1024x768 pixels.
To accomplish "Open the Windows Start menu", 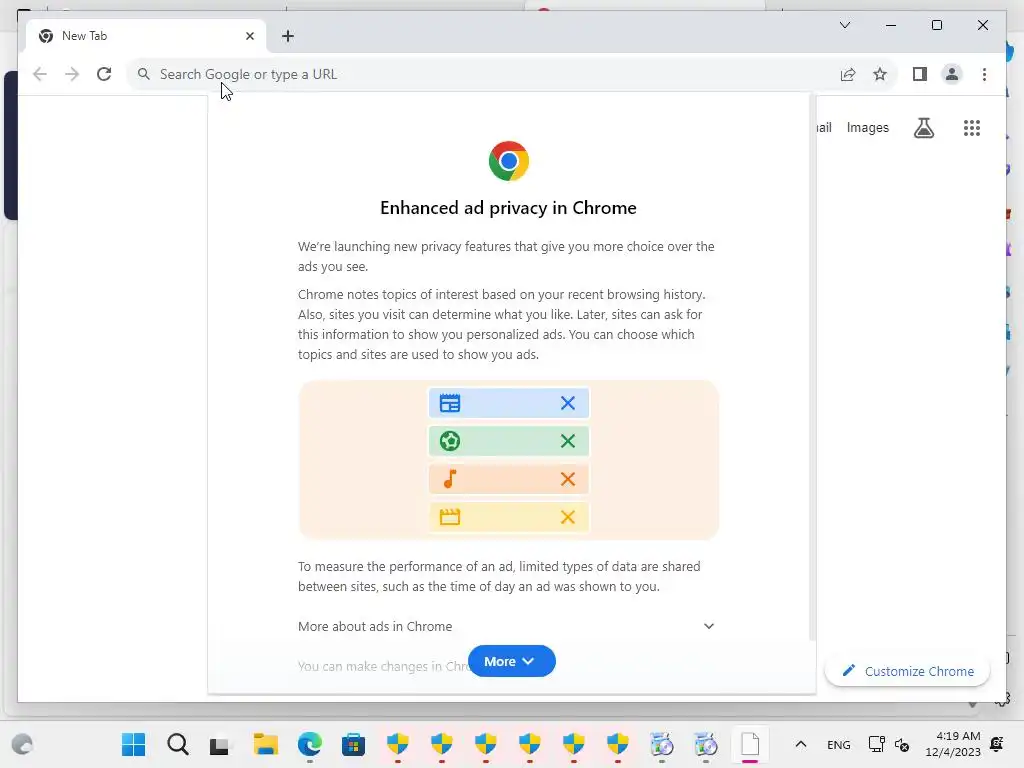I will coord(133,744).
